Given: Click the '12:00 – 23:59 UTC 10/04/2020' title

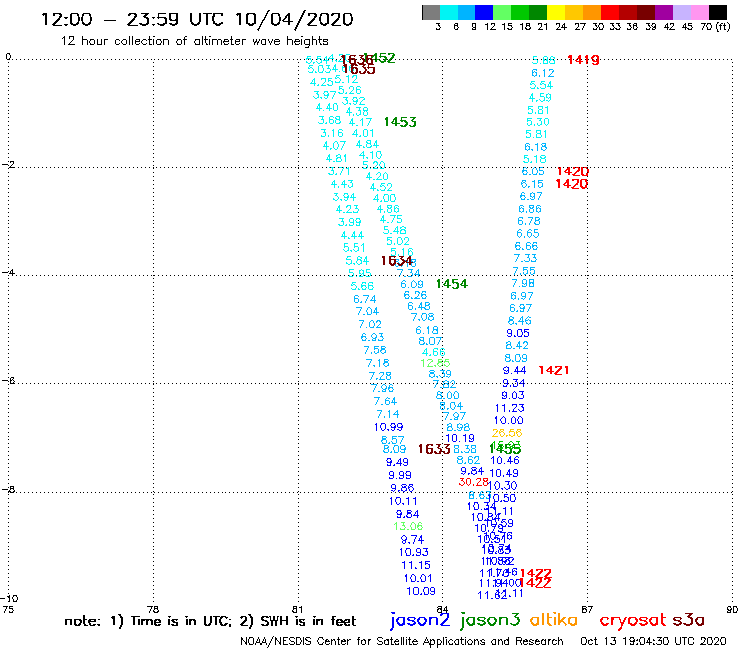Looking at the screenshot, I should tap(197, 19).
